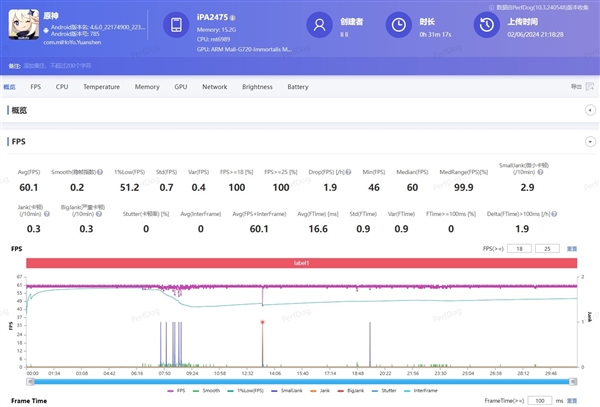This screenshot has height=407, width=600.
Task: Click the creator user profile icon
Action: (x=319, y=25)
